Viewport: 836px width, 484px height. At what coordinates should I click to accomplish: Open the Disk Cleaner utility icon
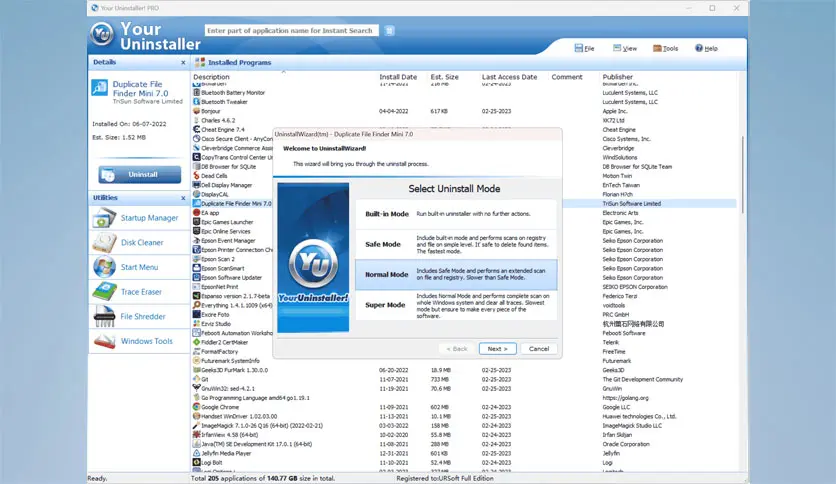pos(104,243)
